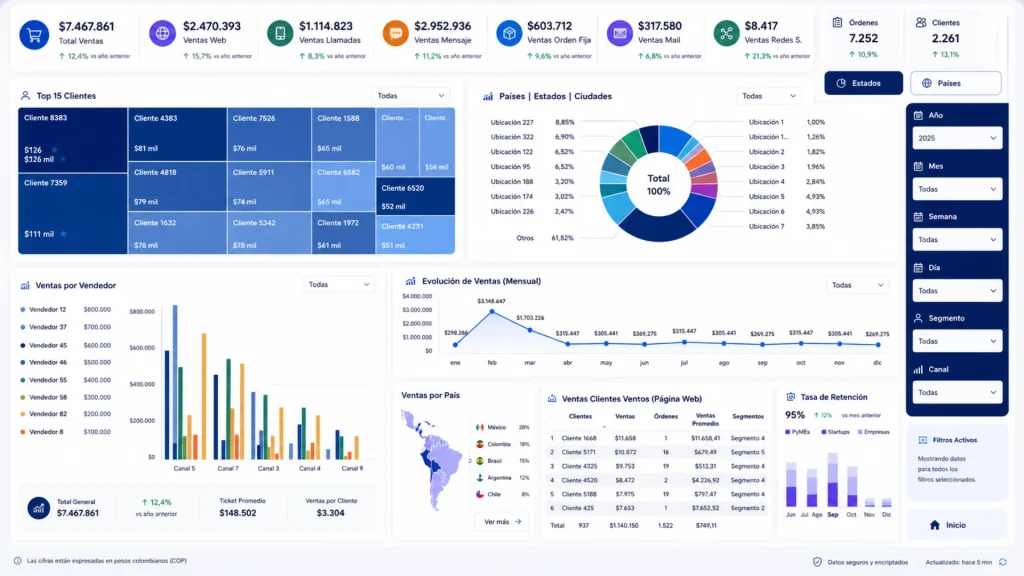The height and width of the screenshot is (576, 1024).
Task: Click the people icon beside Clientes
Action: pyautogui.click(x=921, y=22)
